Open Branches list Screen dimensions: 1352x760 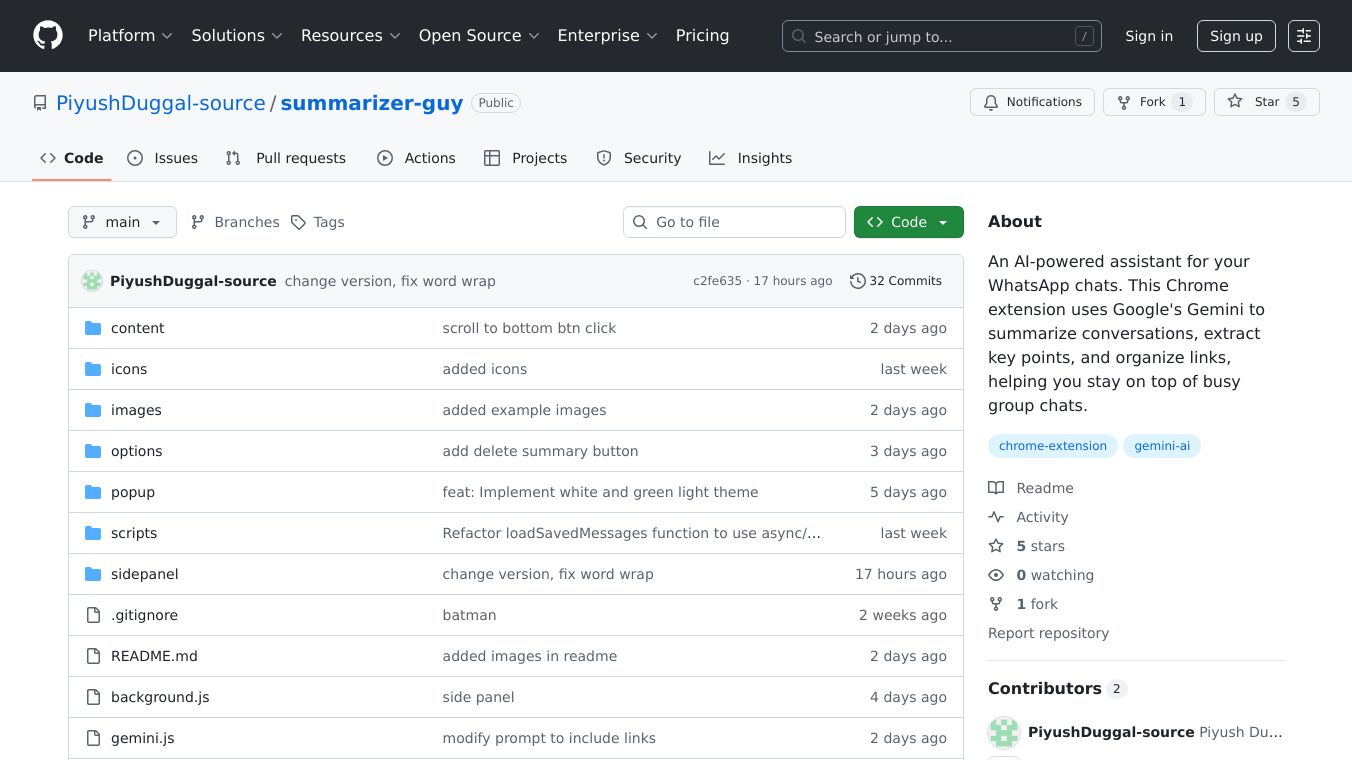(235, 222)
